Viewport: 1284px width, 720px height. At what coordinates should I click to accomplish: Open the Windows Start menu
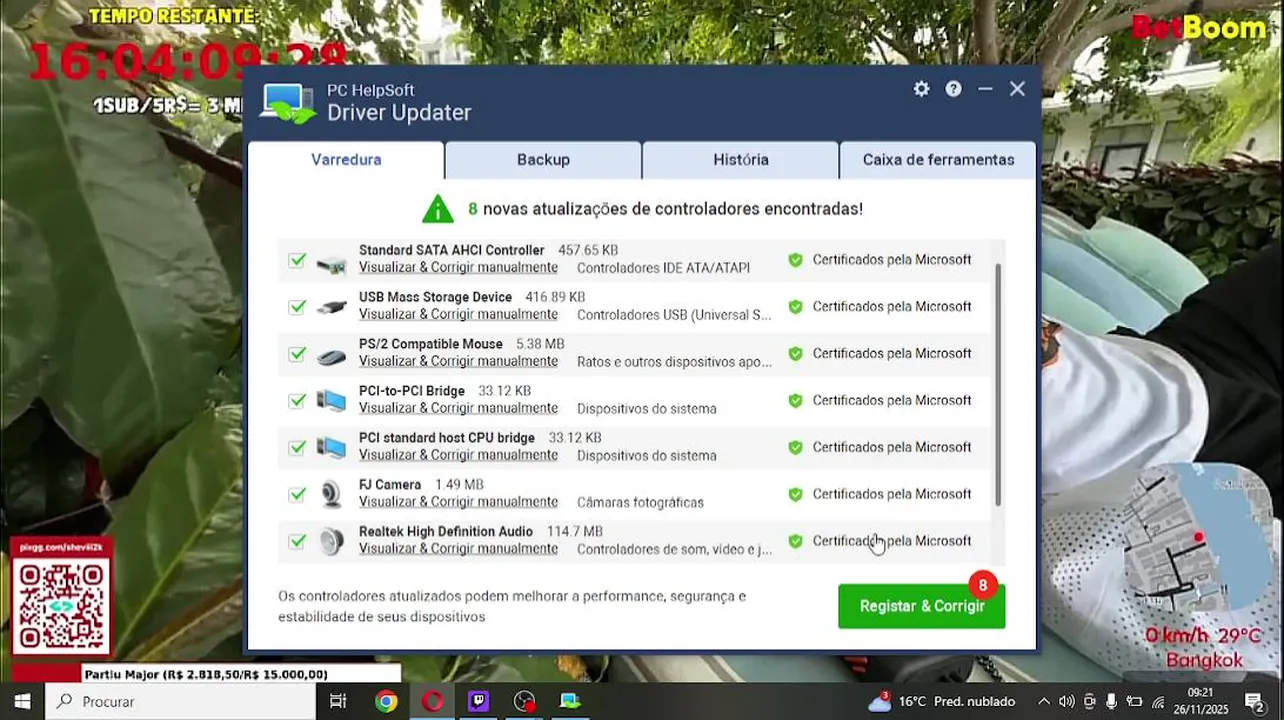pyautogui.click(x=22, y=701)
